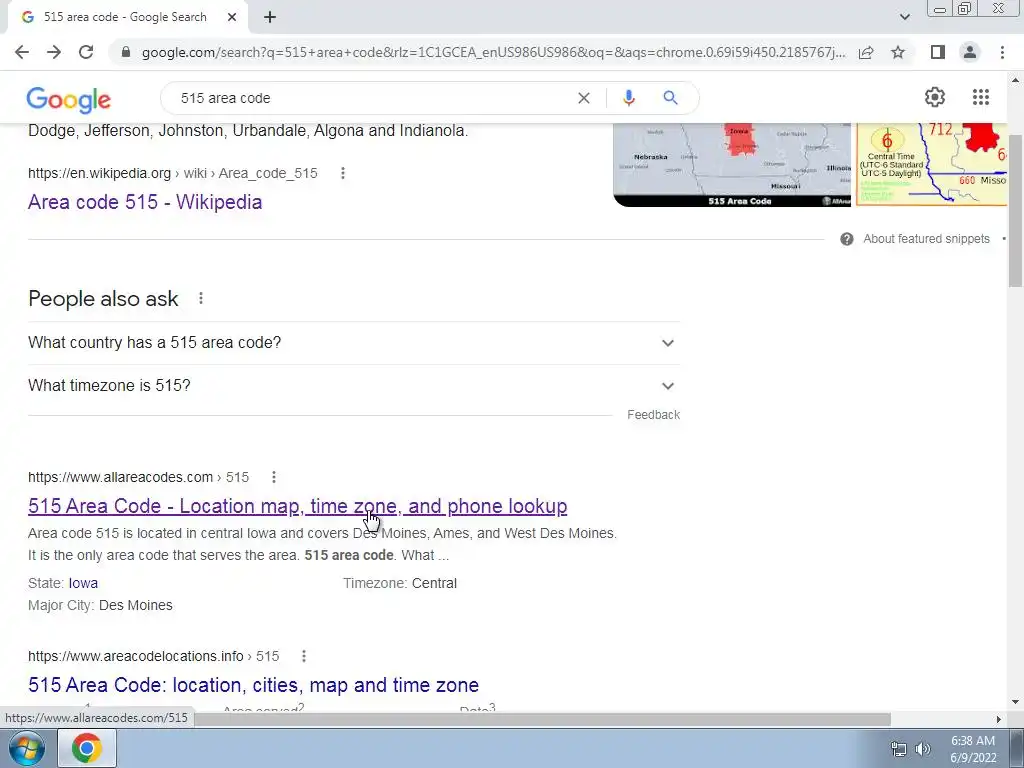Open the Central Time map thumbnail
This screenshot has width=1024, height=768.
[931, 165]
